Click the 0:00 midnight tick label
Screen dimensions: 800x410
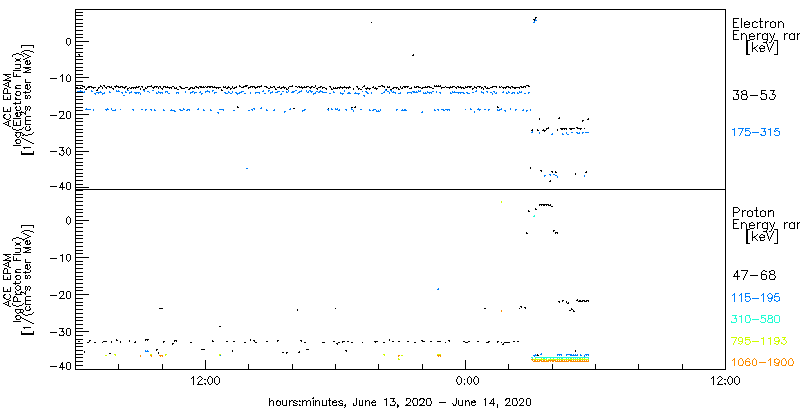(x=466, y=380)
